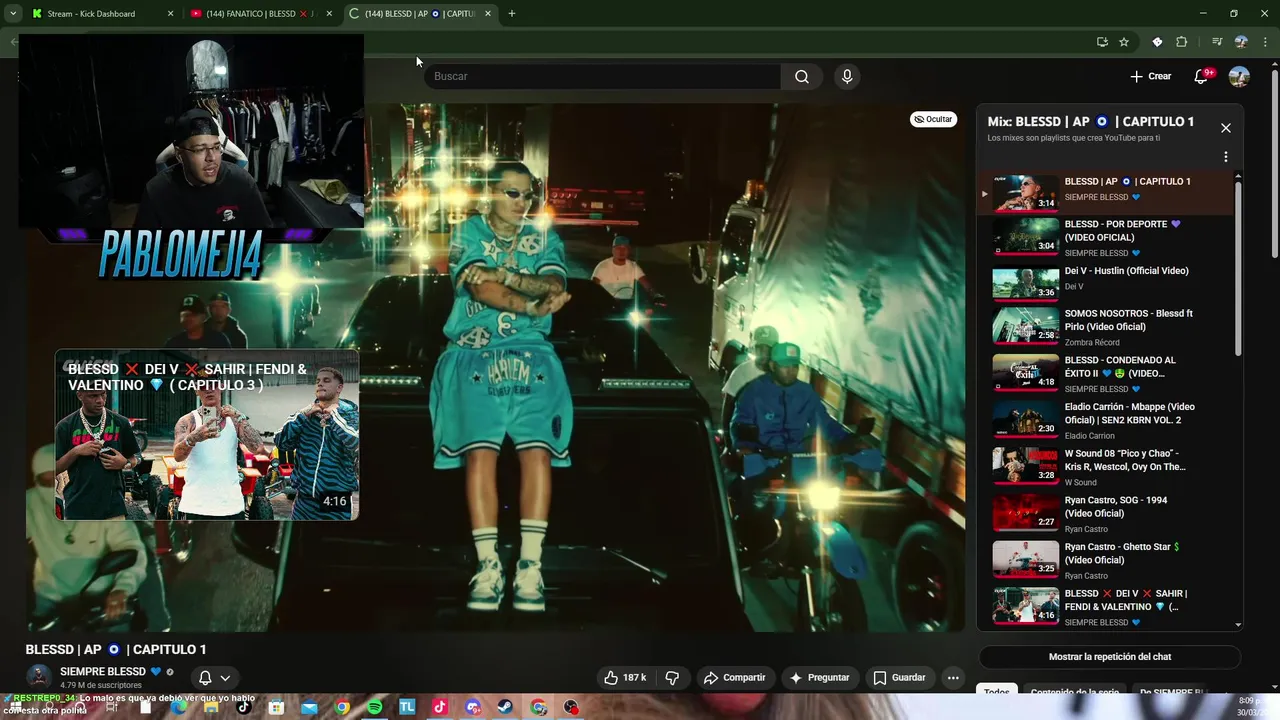Close the FANATICO | BLESSD tab
The height and width of the screenshot is (720, 1280).
point(329,14)
